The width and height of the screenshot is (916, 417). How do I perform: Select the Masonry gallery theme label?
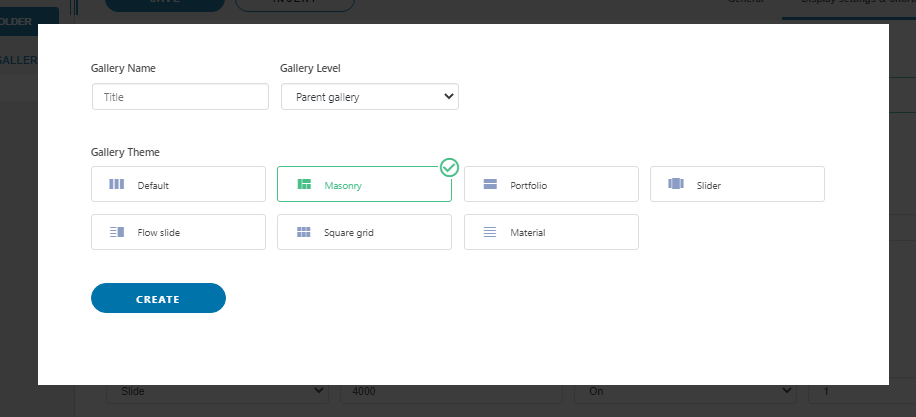pos(343,186)
